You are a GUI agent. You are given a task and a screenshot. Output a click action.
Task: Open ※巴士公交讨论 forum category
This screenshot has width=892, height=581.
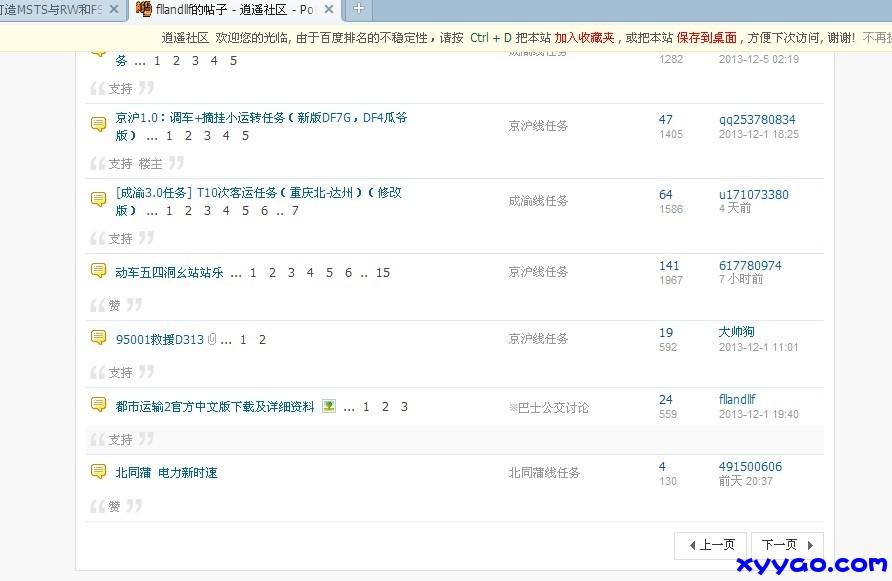click(x=548, y=407)
